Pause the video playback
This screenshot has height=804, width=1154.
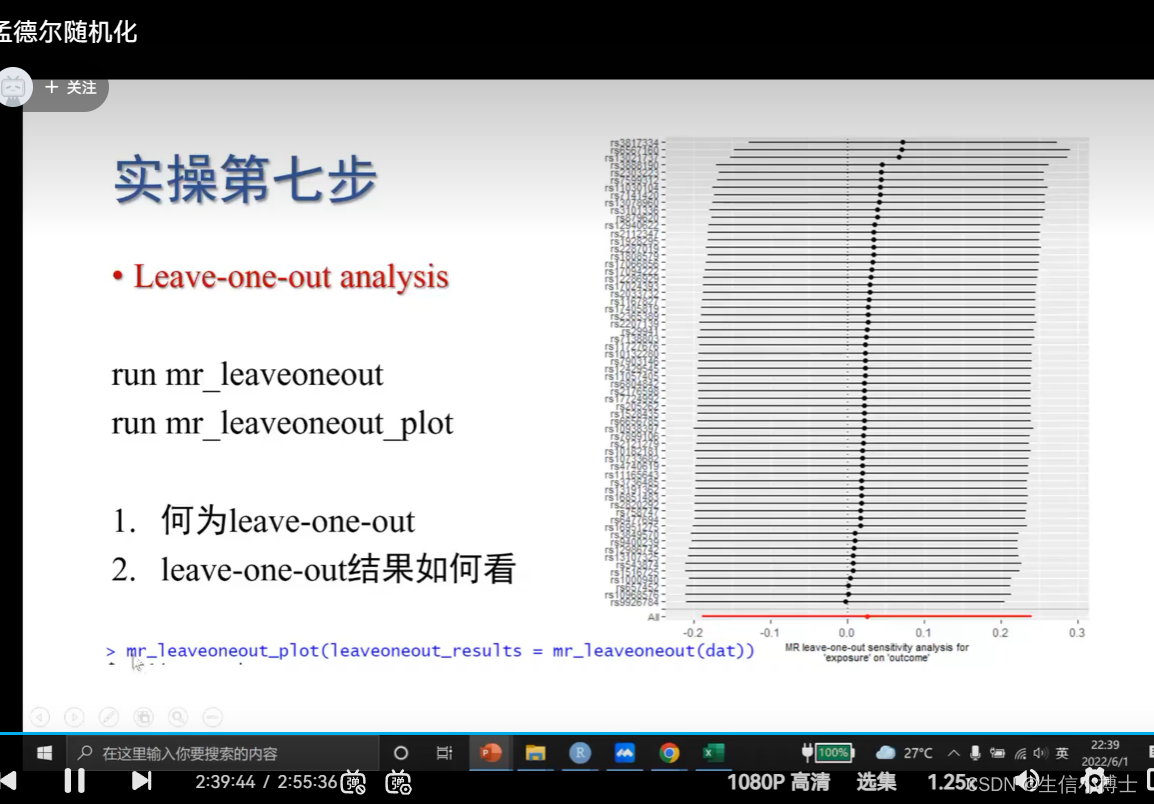pos(75,780)
